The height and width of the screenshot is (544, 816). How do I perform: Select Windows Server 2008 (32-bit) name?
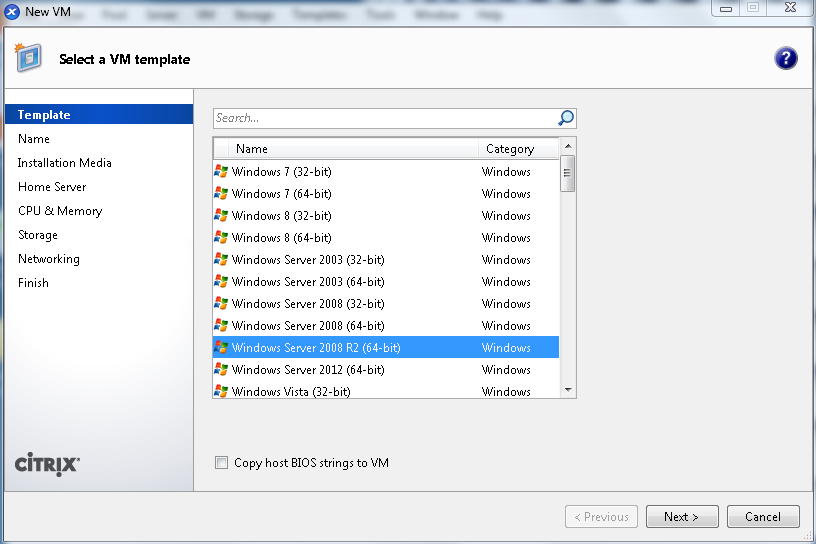pos(308,303)
